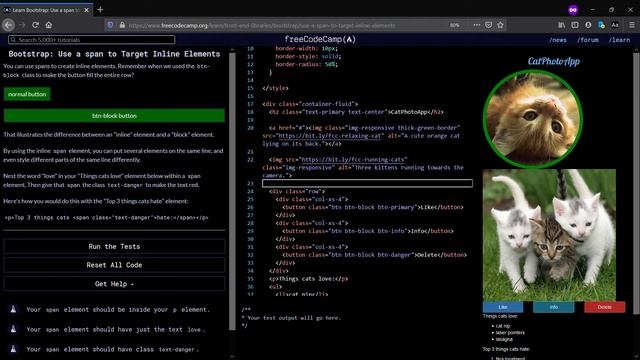Bookmark this page with the star icon
Image resolution: width=640 pixels, height=360 pixels.
click(x=500, y=25)
